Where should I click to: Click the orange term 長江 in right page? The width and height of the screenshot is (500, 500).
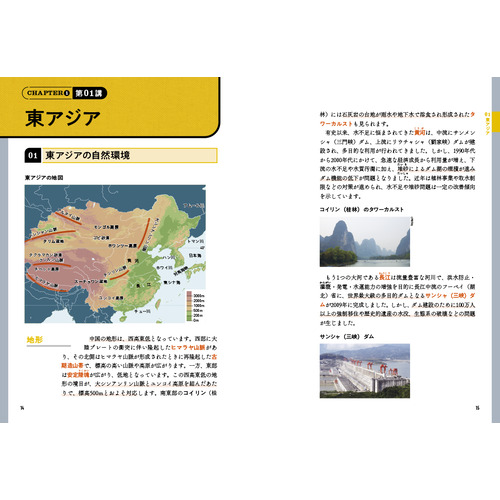pyautogui.click(x=385, y=277)
